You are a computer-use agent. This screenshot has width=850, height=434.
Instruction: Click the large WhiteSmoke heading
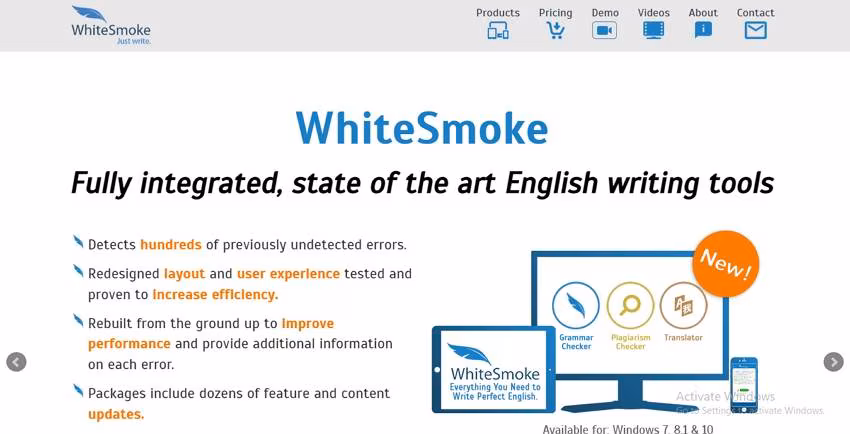pyautogui.click(x=422, y=128)
